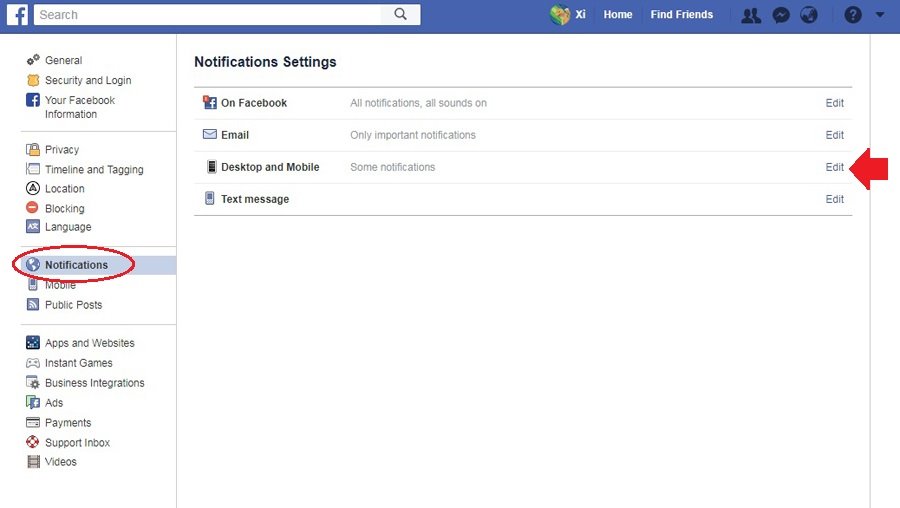
Task: Click the search magnifier button
Action: click(x=400, y=14)
